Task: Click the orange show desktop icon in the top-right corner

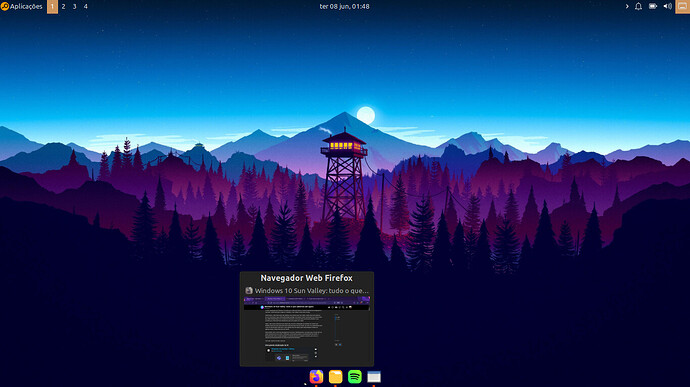Action: pyautogui.click(x=683, y=7)
